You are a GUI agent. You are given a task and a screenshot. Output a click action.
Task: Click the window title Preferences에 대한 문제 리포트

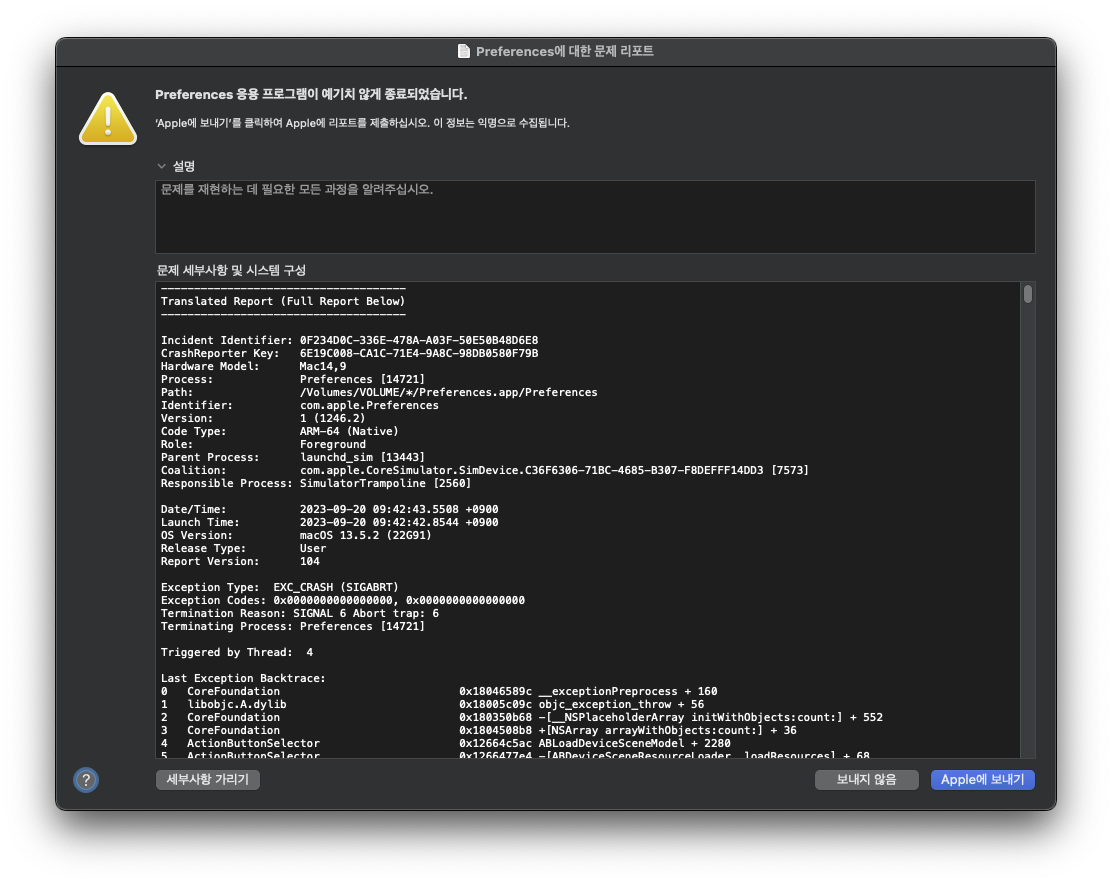[565, 51]
